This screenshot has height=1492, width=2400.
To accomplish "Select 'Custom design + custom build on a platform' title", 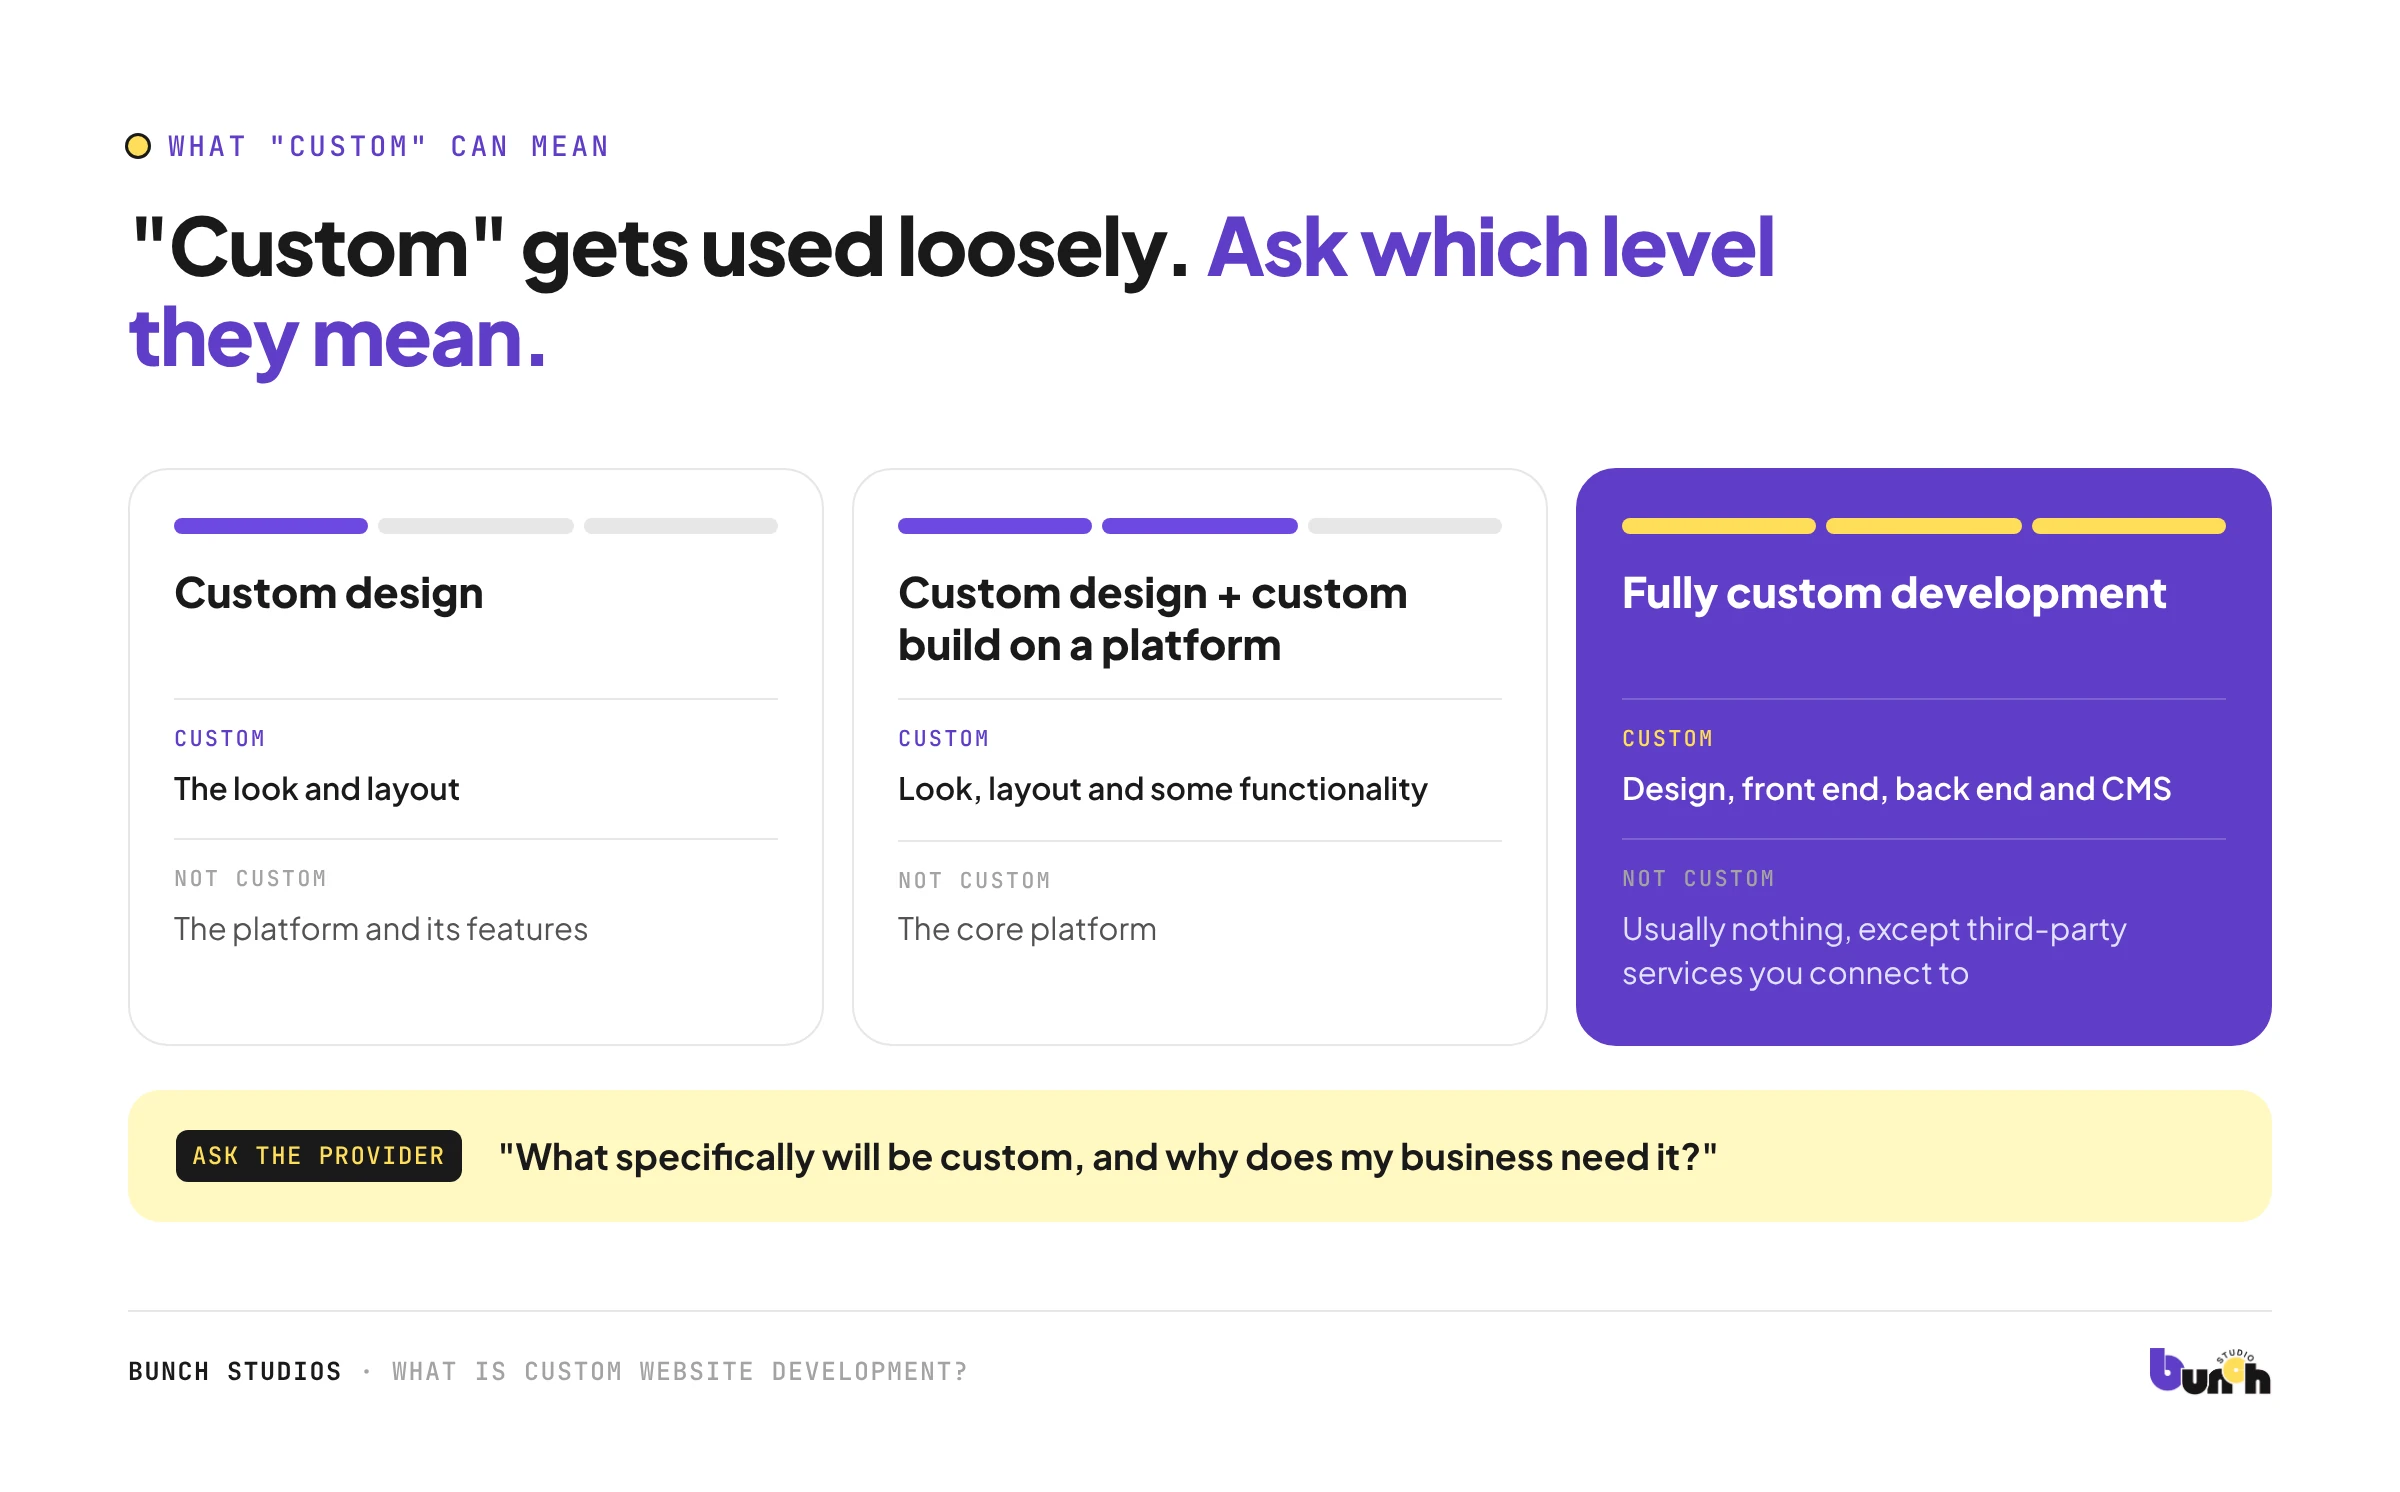I will pyautogui.click(x=1152, y=619).
